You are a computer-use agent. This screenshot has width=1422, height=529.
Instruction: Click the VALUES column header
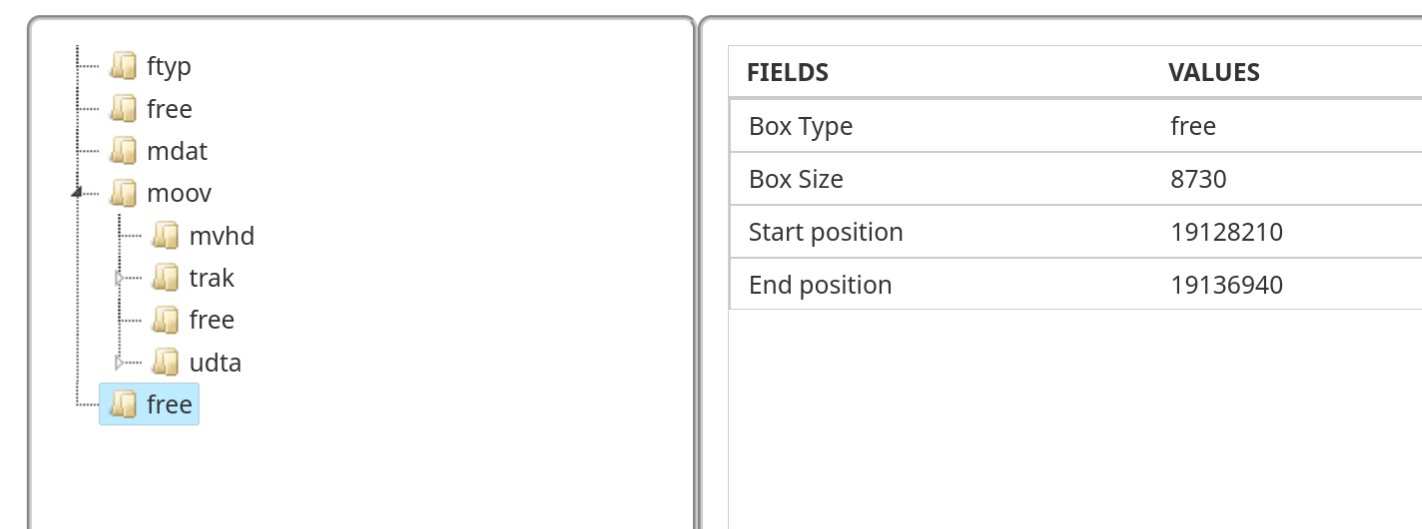[1213, 73]
